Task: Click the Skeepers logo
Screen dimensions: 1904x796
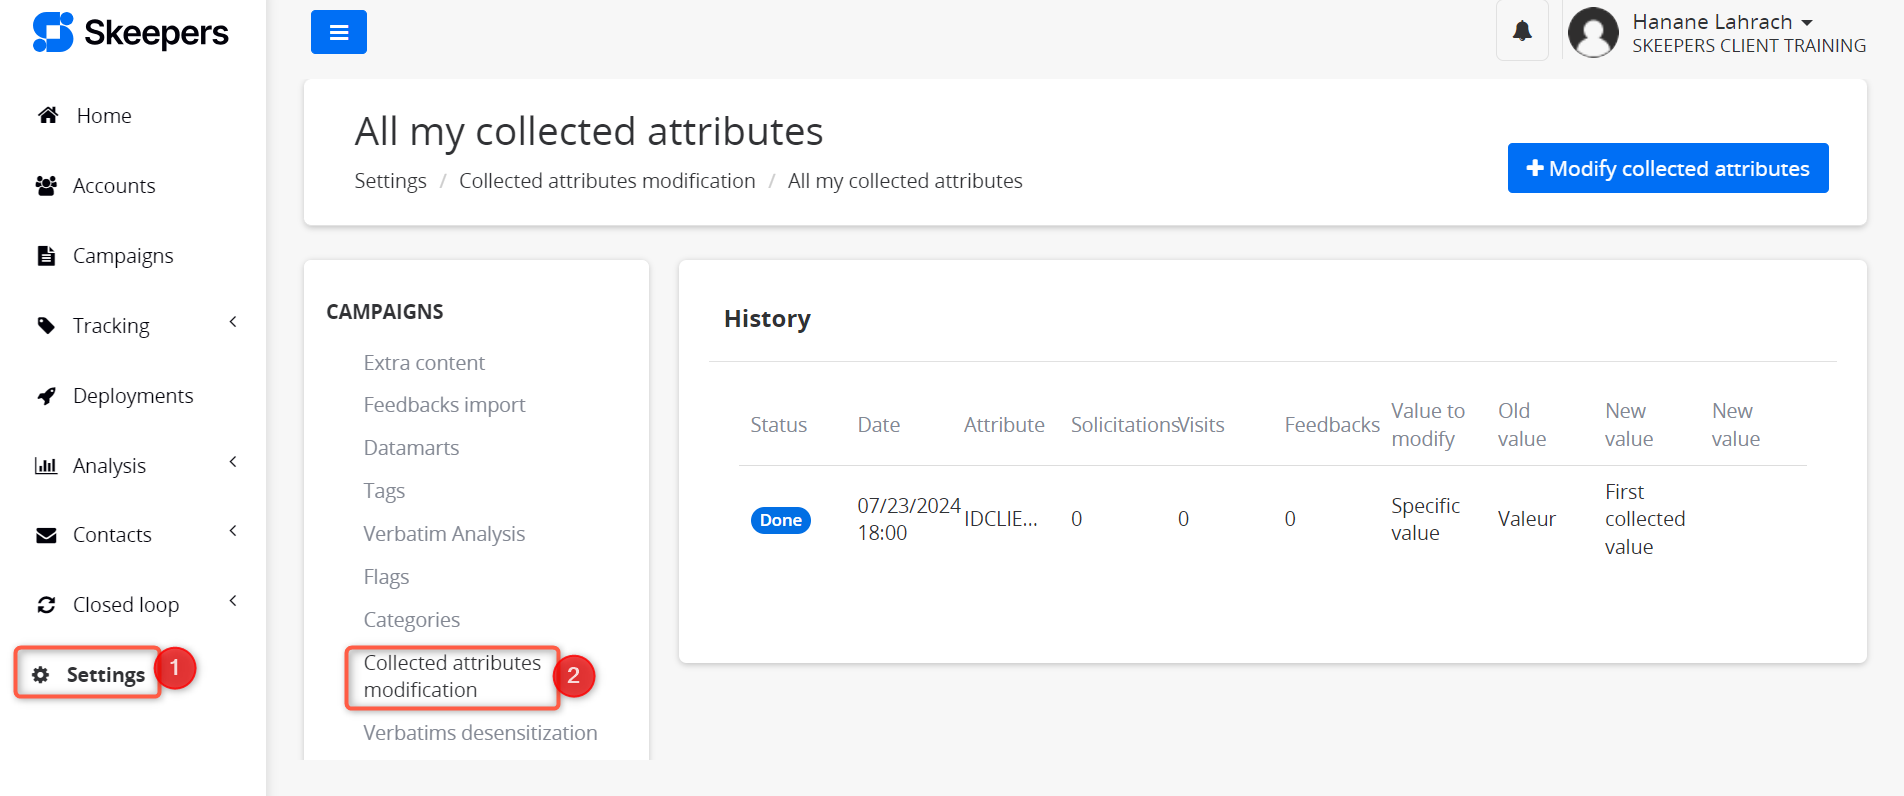Action: pos(130,32)
